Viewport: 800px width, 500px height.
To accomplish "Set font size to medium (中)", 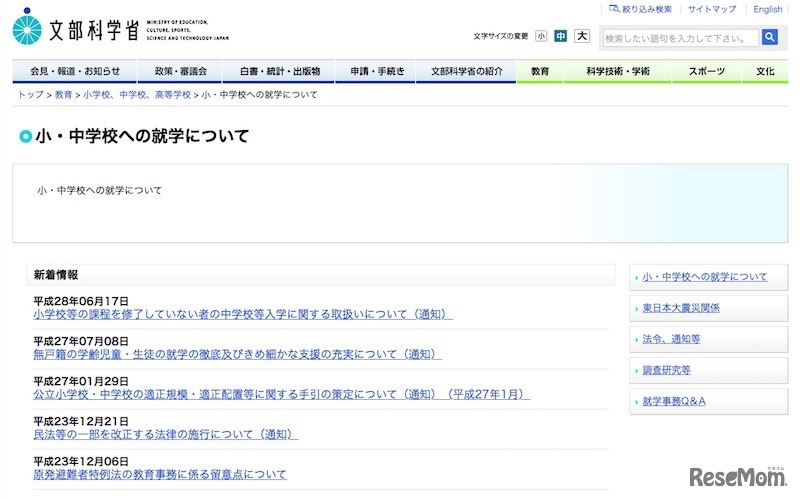I will pos(561,36).
